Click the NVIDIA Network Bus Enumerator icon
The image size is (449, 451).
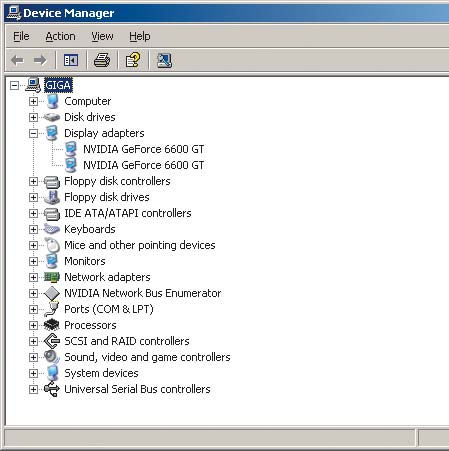pos(52,293)
